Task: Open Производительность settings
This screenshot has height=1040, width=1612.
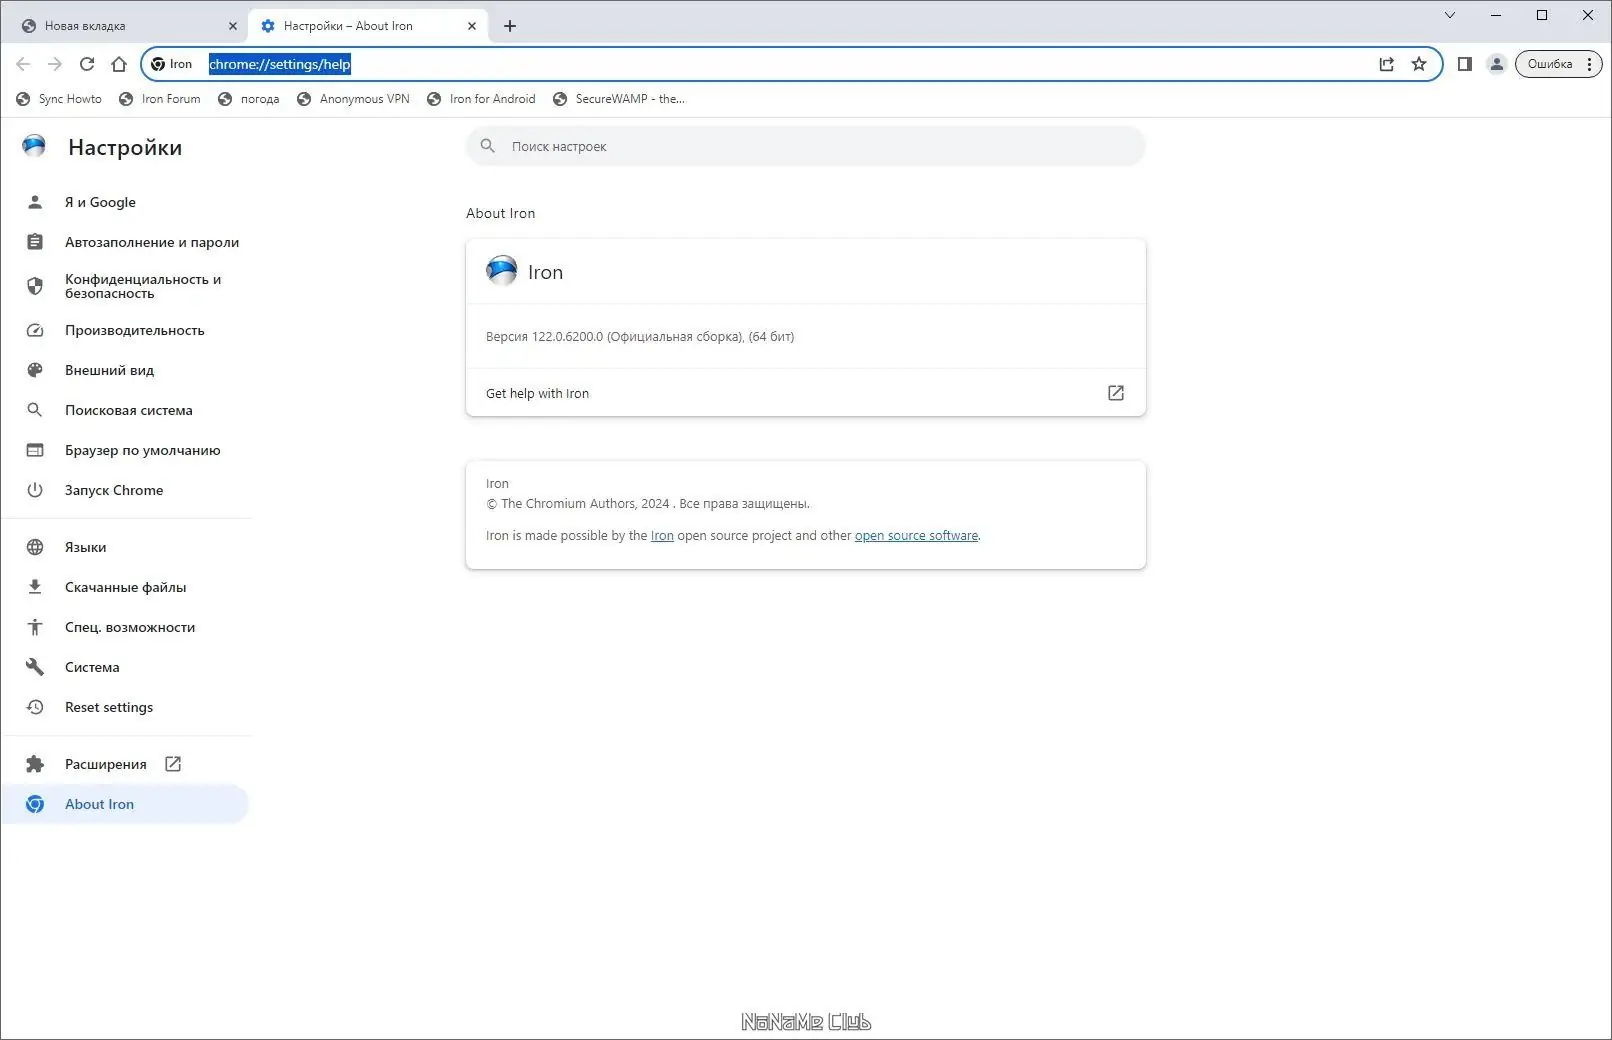Action: (x=126, y=330)
